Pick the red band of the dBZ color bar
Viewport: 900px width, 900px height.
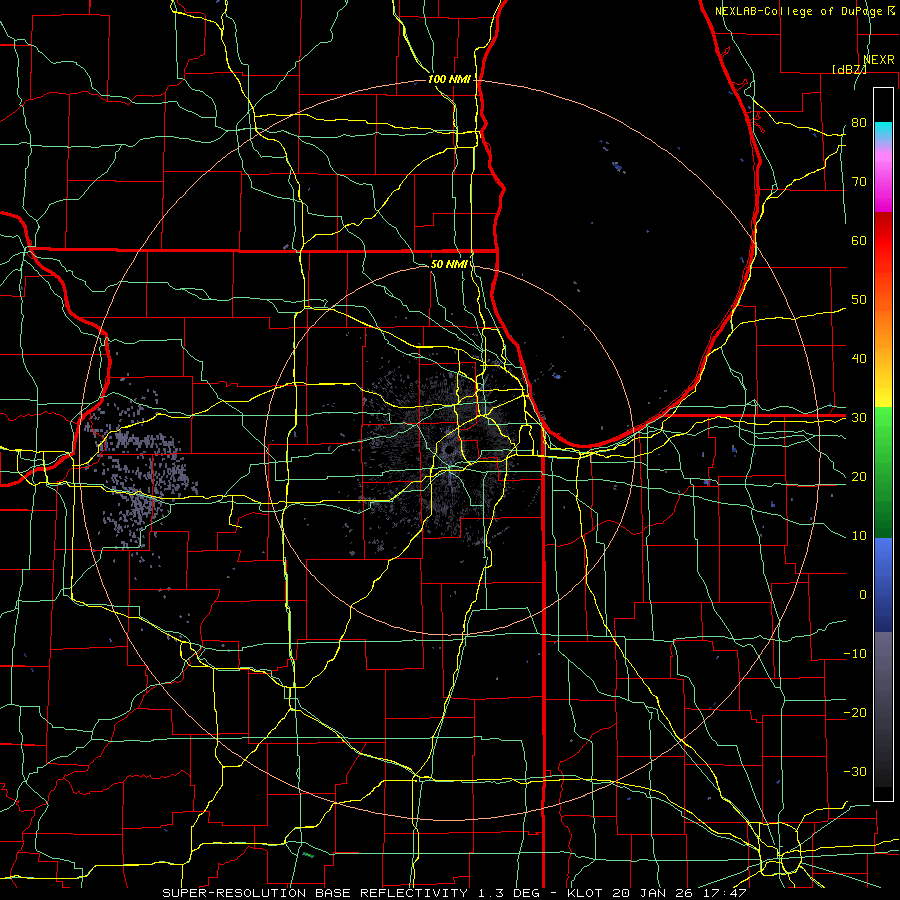883,241
